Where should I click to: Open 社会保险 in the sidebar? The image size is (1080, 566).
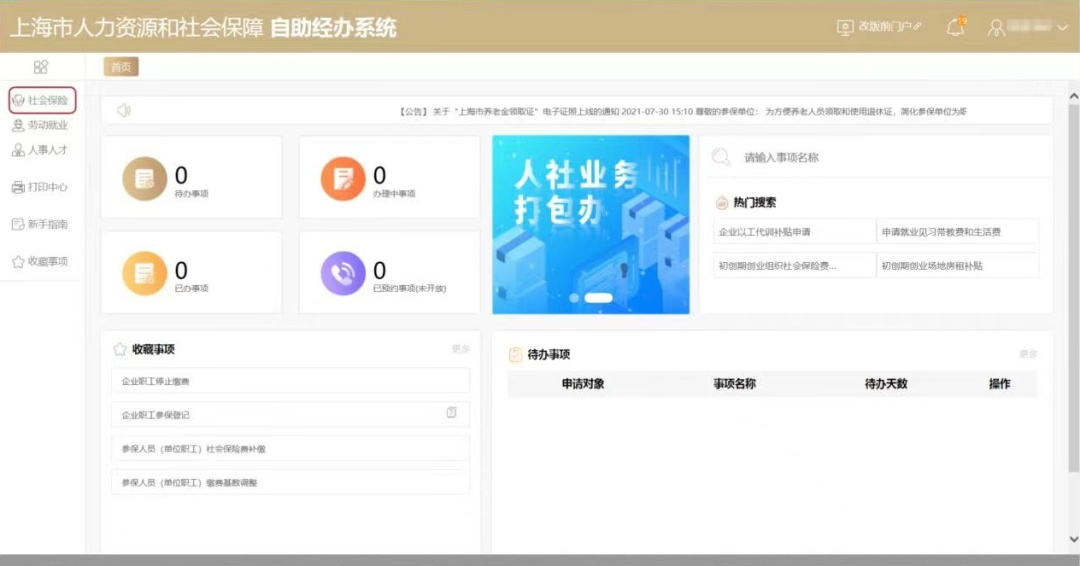coord(42,101)
